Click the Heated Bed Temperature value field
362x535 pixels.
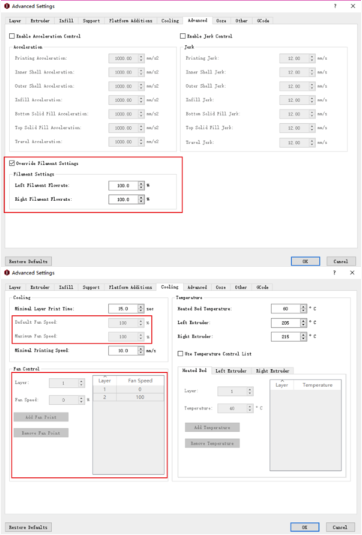[x=286, y=309]
